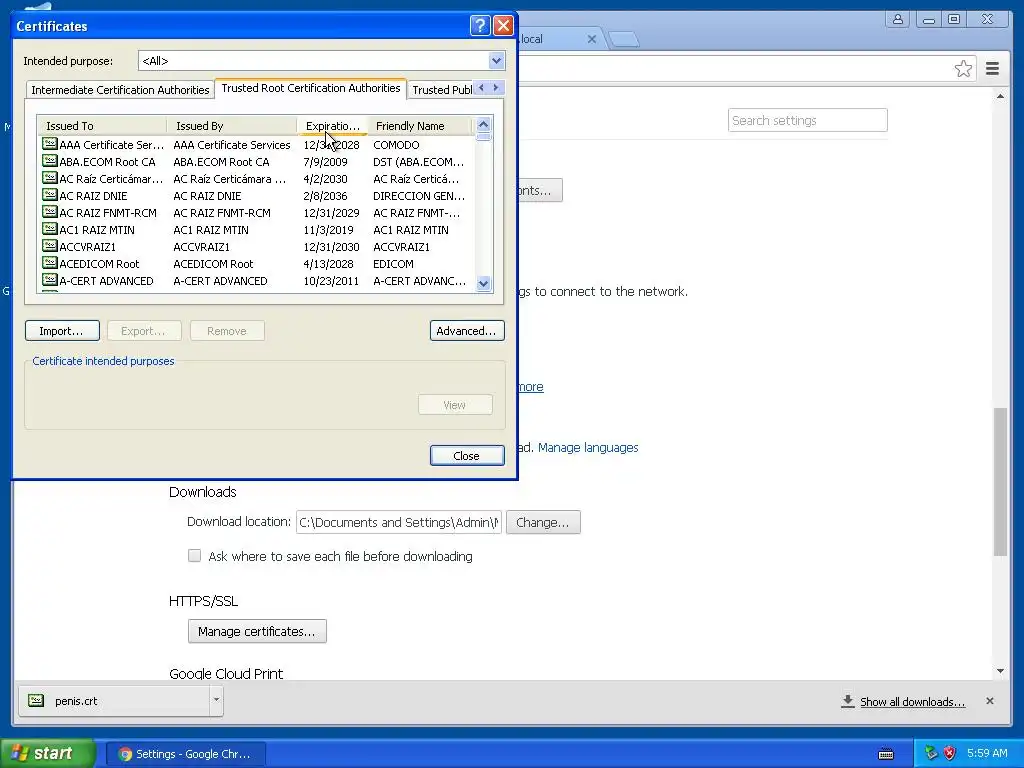The image size is (1024, 768).
Task: Click the Close button in Certificates dialog
Action: click(467, 455)
